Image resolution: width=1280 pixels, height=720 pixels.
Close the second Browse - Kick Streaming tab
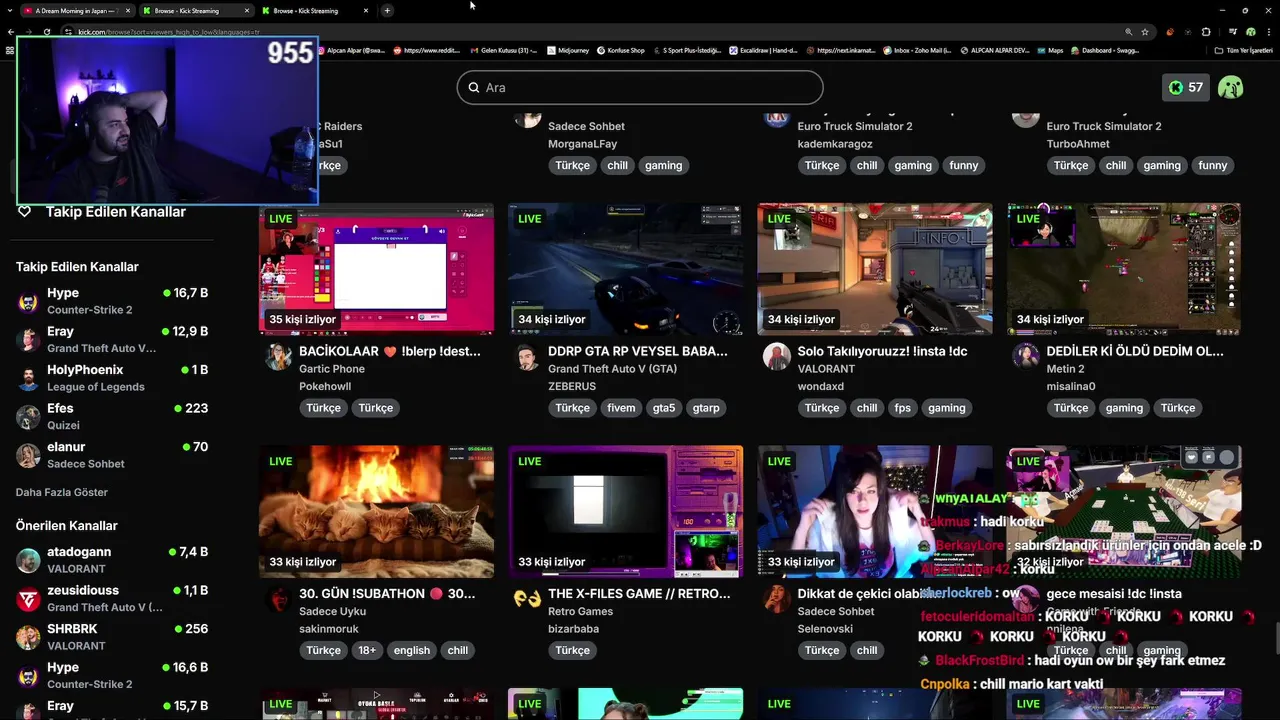pyautogui.click(x=366, y=11)
